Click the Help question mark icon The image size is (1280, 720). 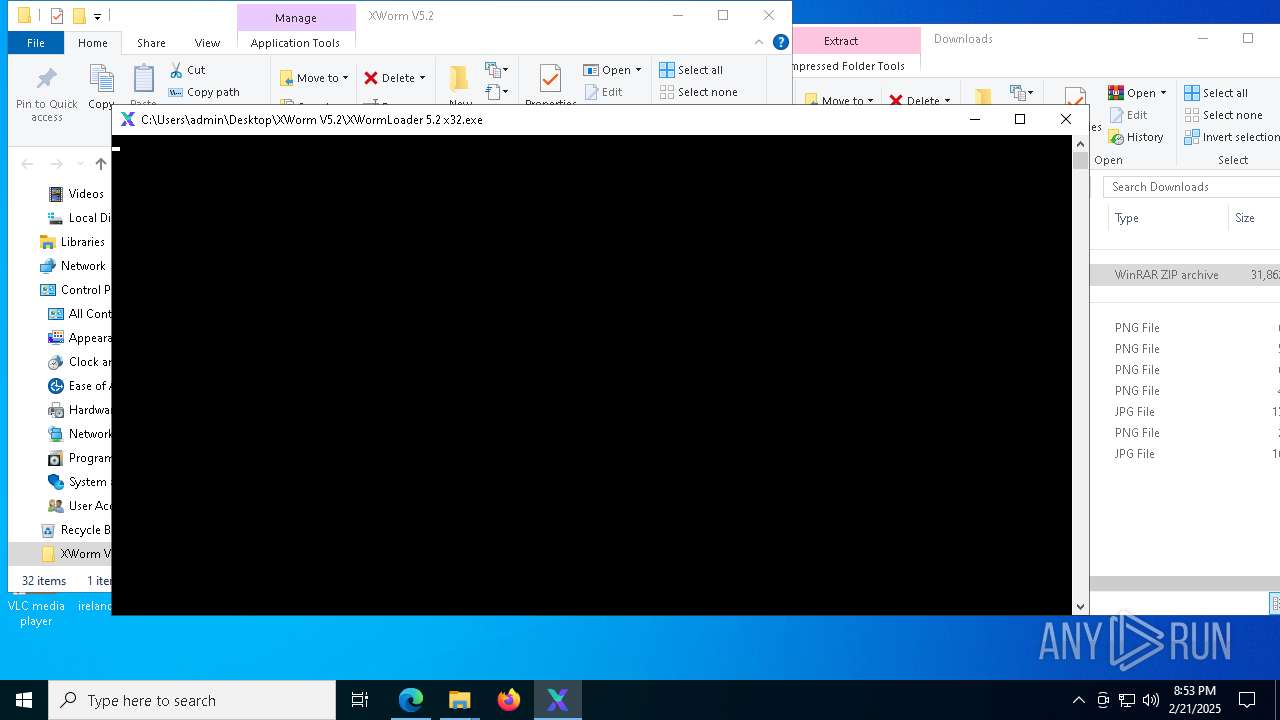click(x=781, y=42)
